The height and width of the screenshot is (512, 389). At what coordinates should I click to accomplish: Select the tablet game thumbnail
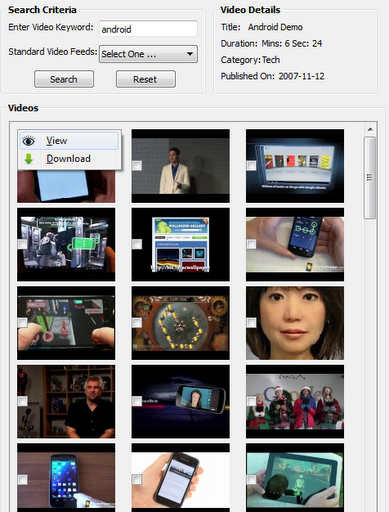[x=295, y=478]
